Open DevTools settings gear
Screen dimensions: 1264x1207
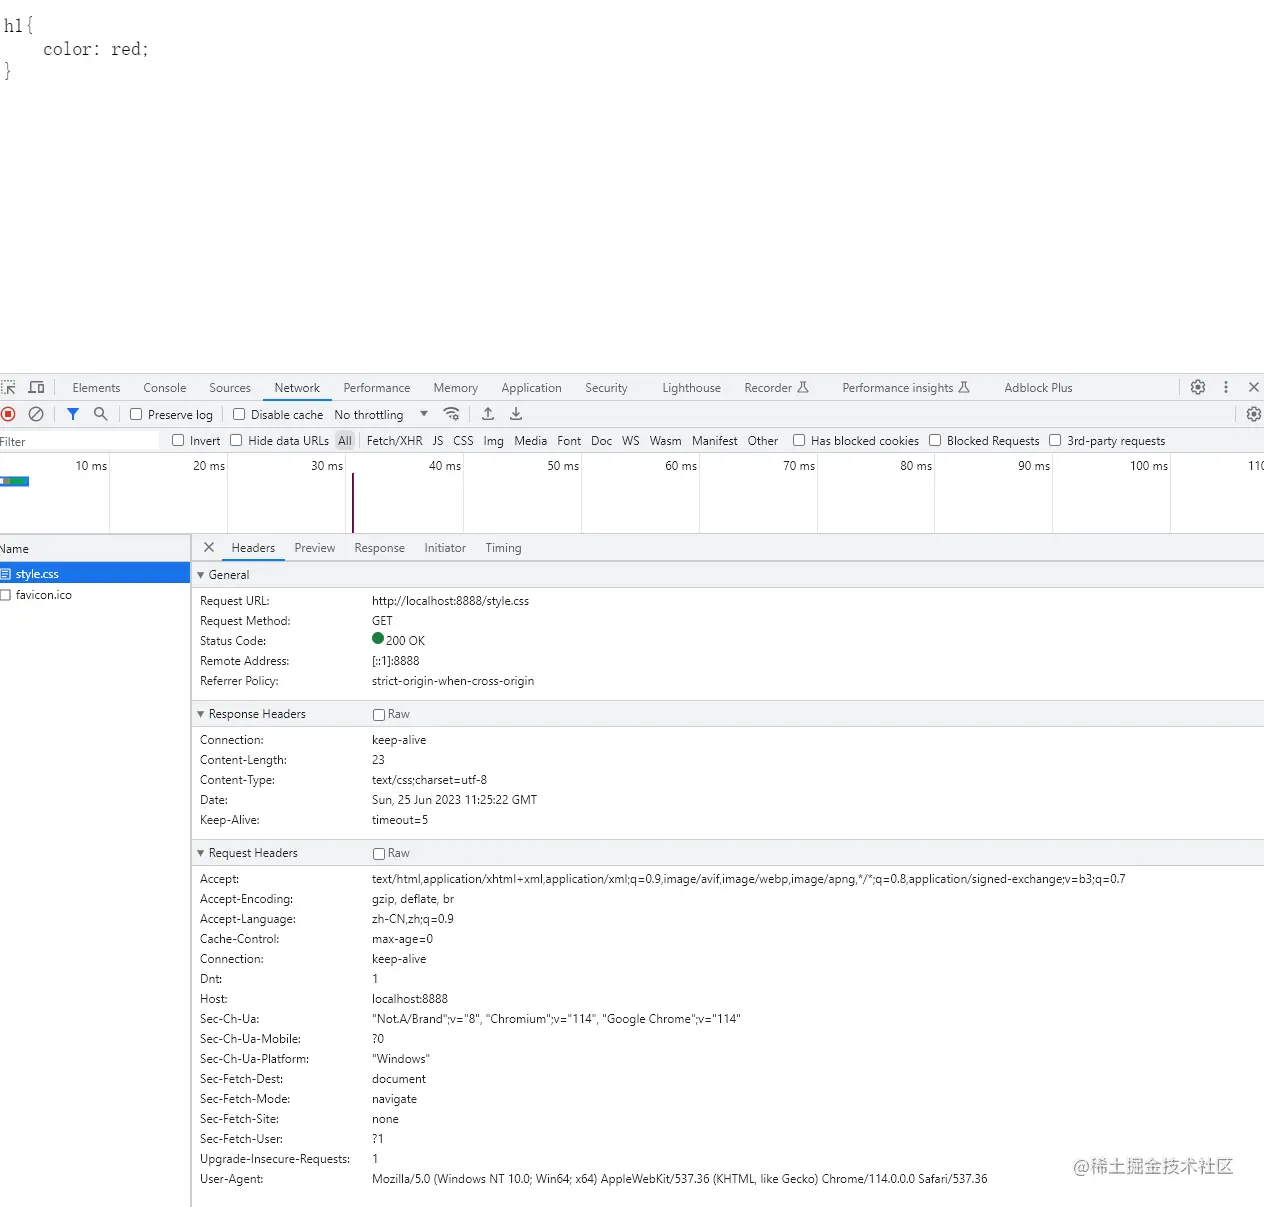pyautogui.click(x=1198, y=387)
